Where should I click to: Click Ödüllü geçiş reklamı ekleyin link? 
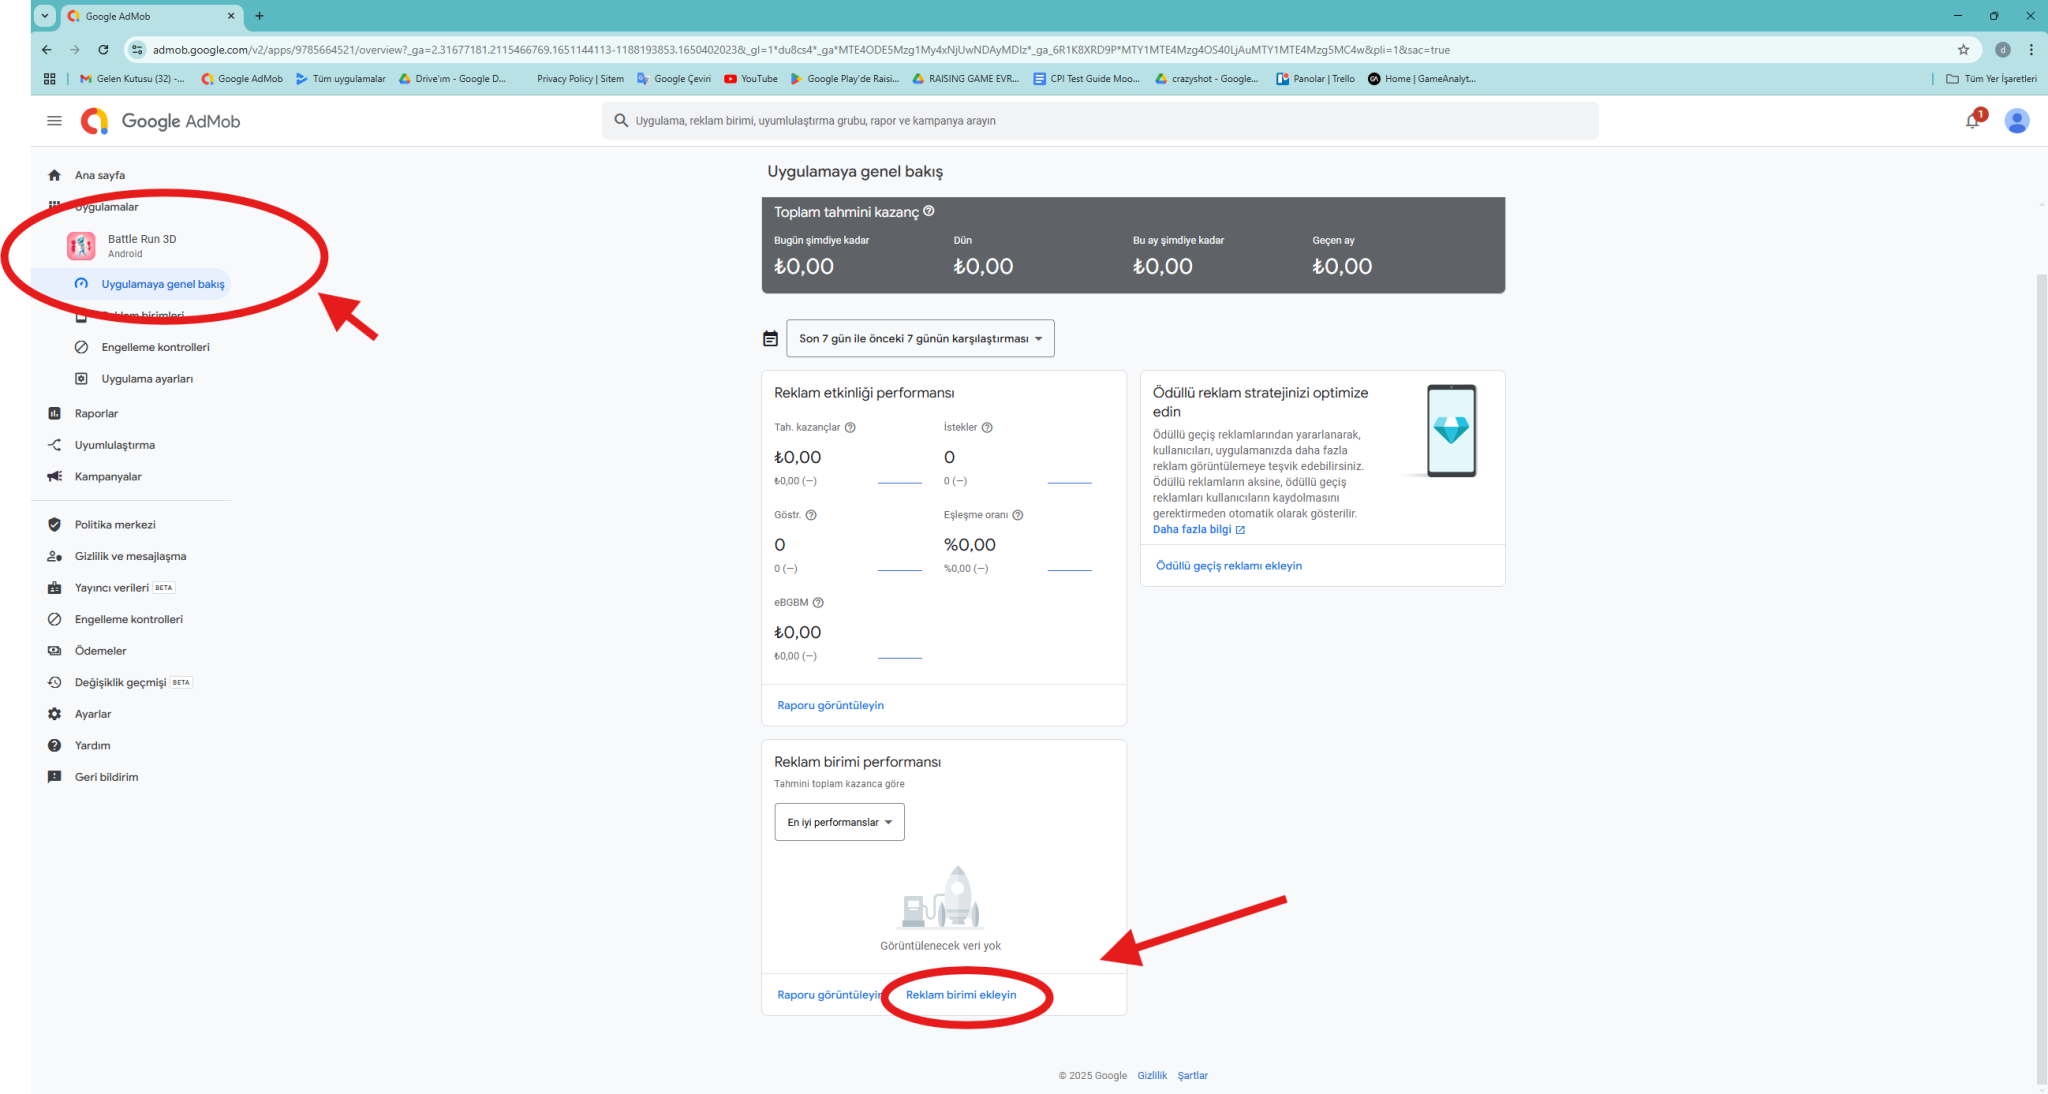1228,566
